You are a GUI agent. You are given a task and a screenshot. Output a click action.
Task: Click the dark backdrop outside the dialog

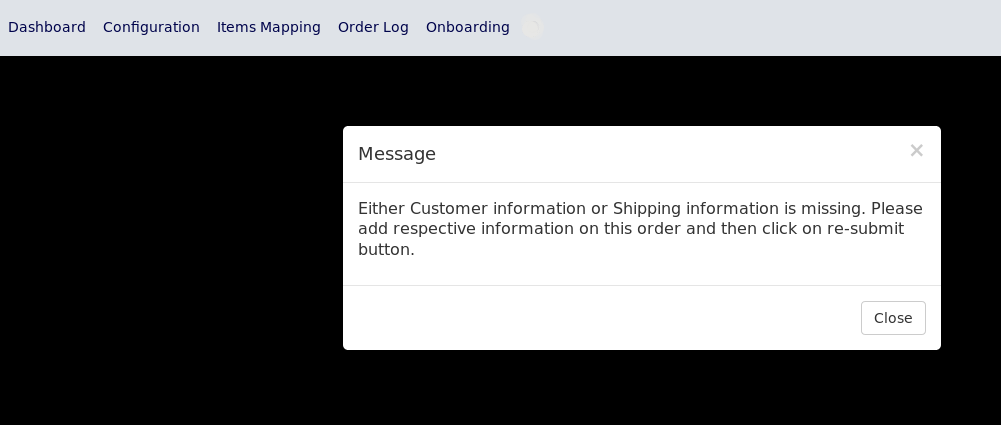[171, 240]
